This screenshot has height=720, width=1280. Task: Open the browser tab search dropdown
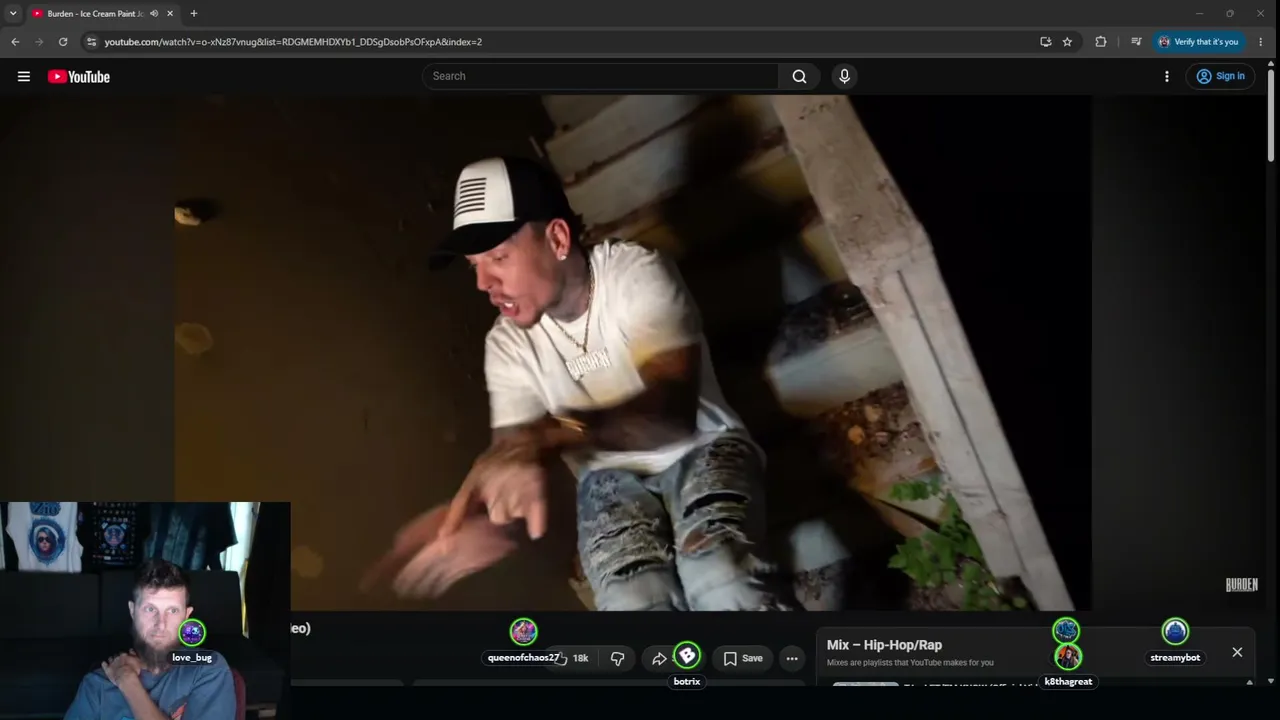pyautogui.click(x=13, y=14)
